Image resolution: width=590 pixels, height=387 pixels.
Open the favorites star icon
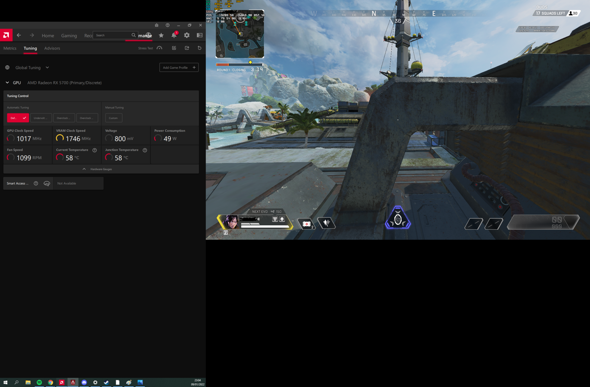[161, 35]
